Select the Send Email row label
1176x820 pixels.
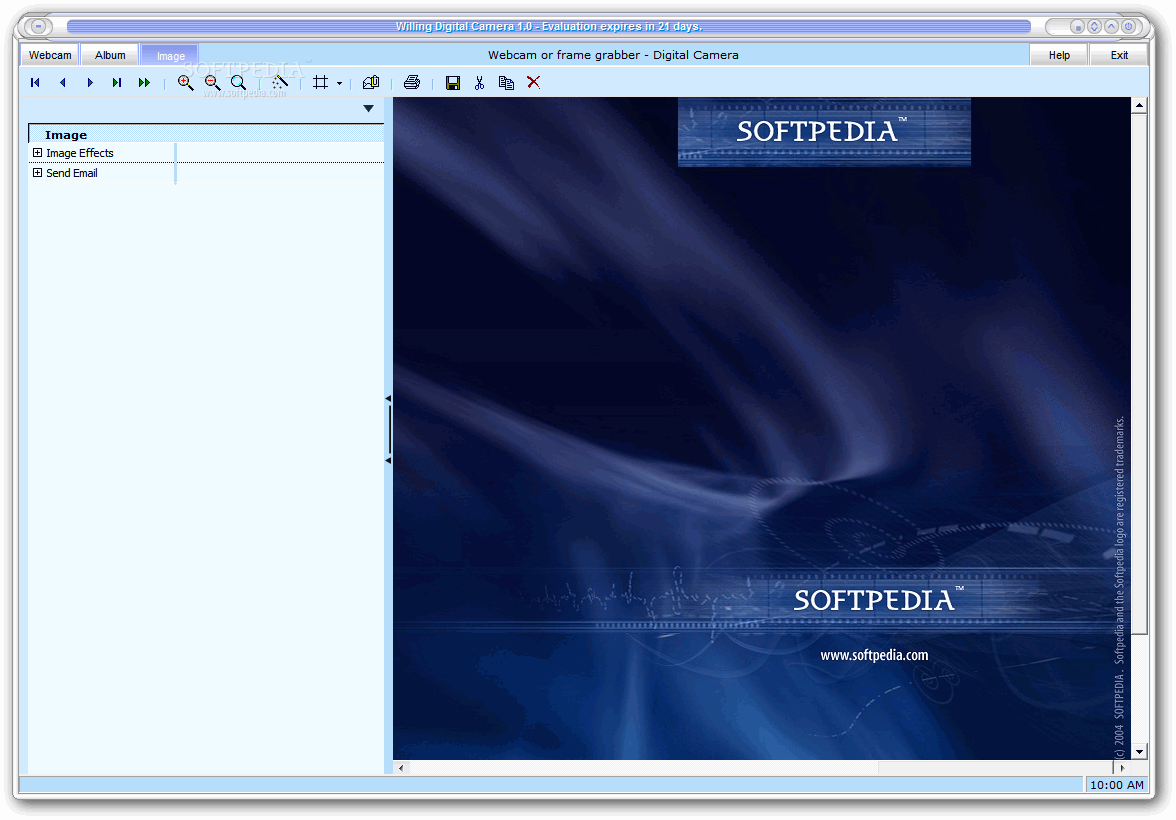(72, 173)
